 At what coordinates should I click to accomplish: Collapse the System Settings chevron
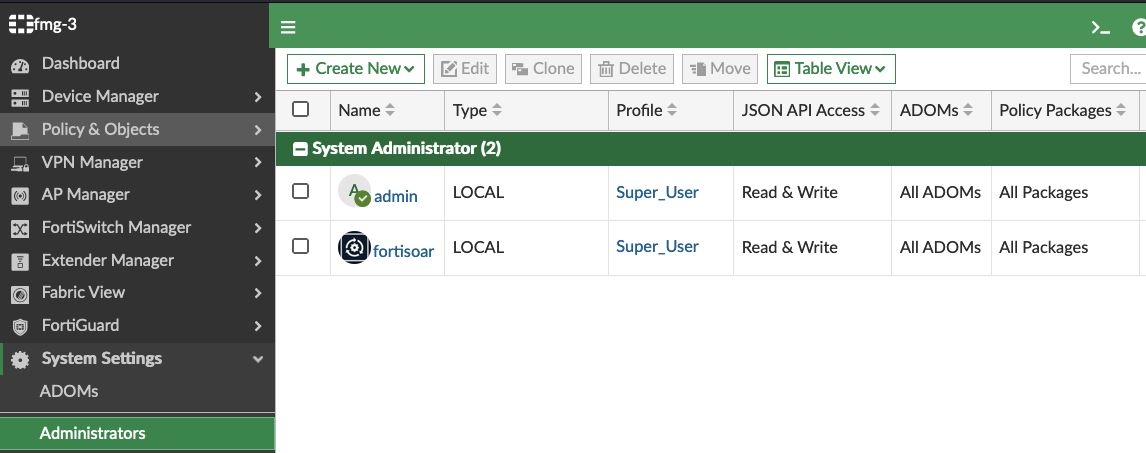click(258, 359)
